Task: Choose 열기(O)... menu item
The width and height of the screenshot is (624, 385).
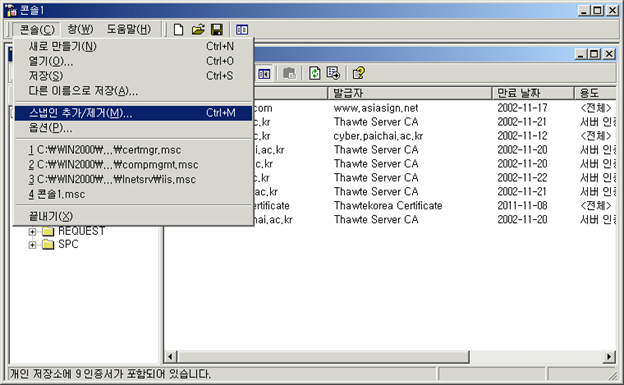Action: (x=134, y=61)
